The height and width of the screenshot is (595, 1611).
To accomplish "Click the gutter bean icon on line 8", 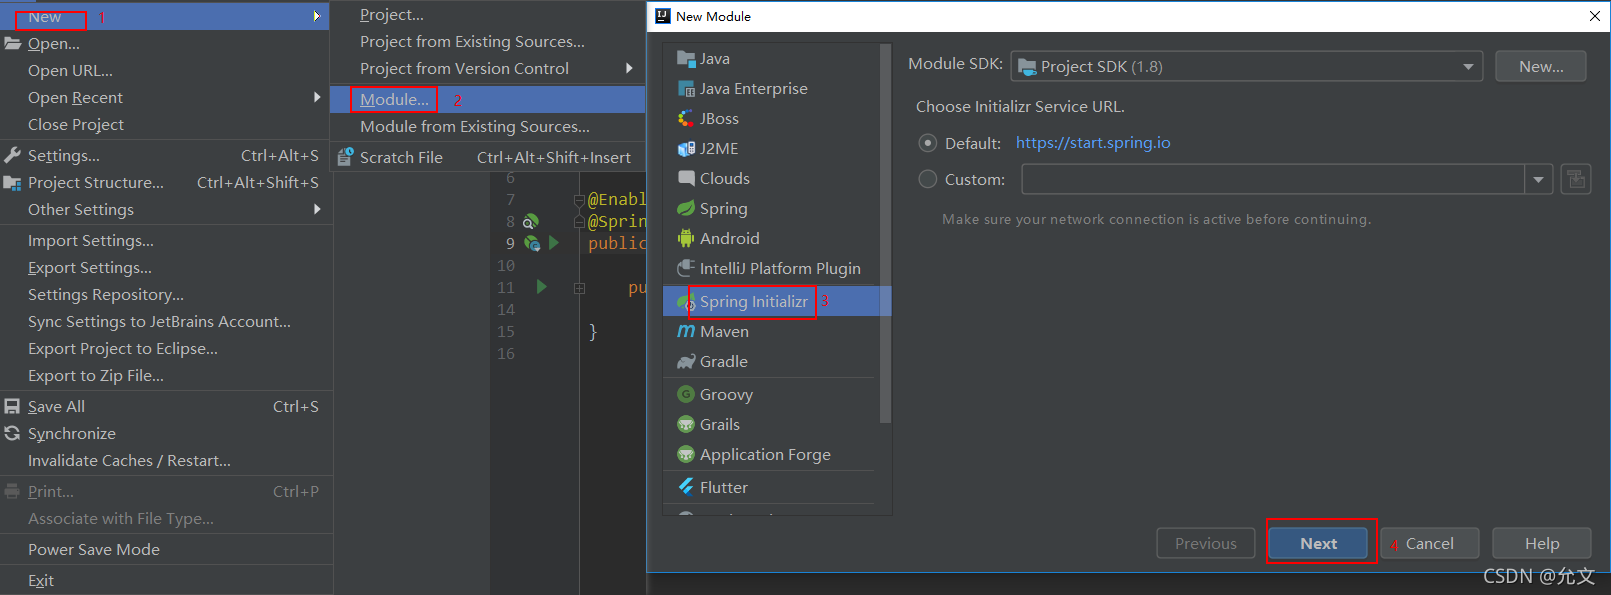I will tap(531, 221).
